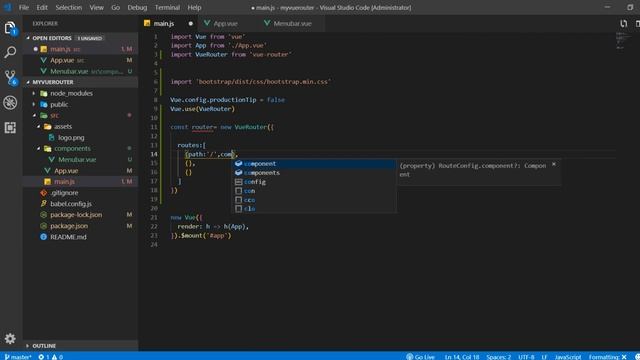The image size is (640, 360).
Task: Close the suggestion details popup
Action: tap(553, 164)
